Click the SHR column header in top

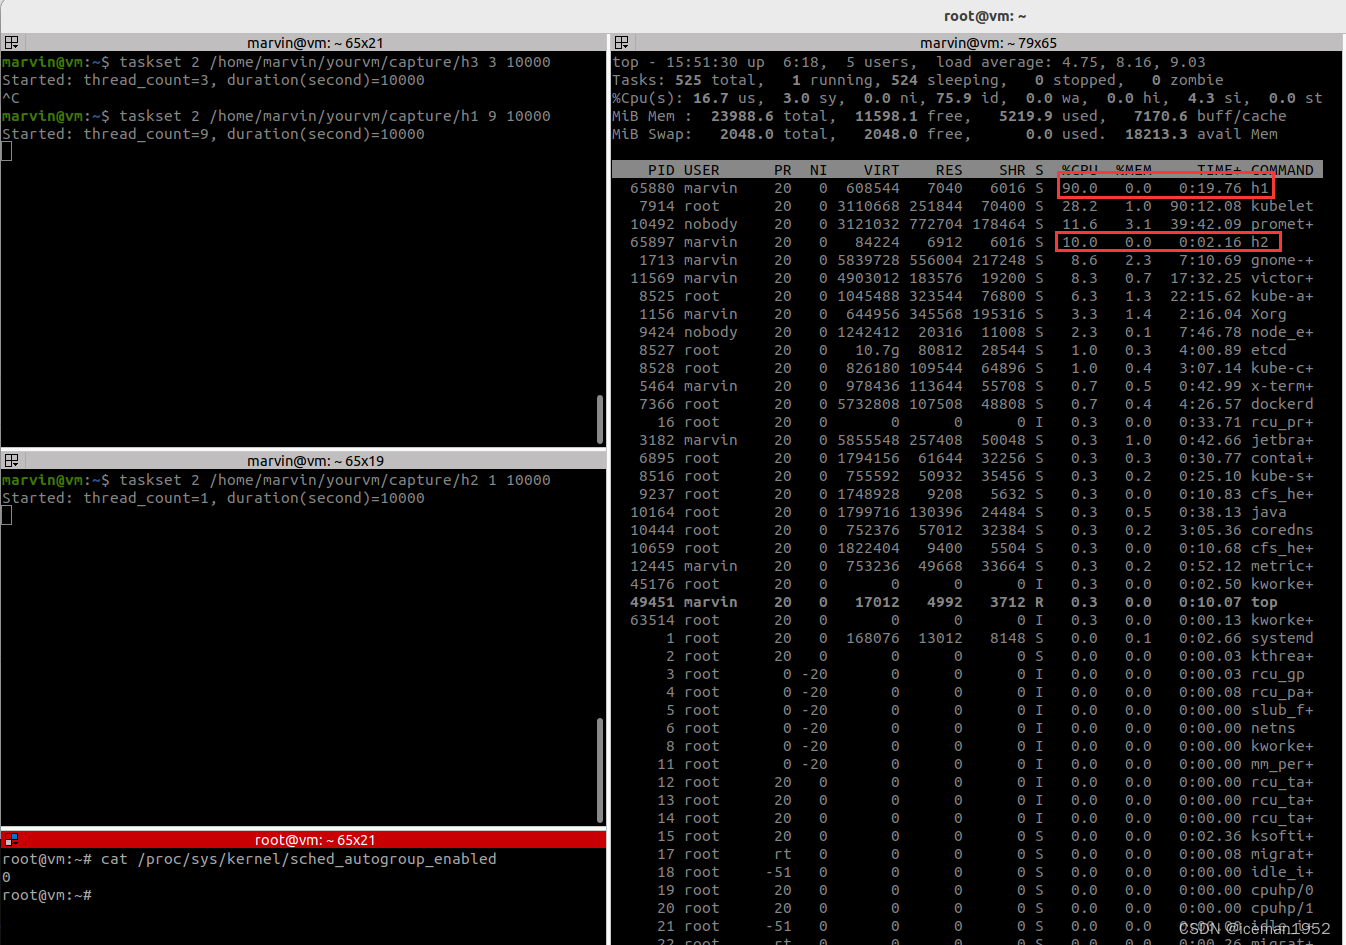[1012, 170]
